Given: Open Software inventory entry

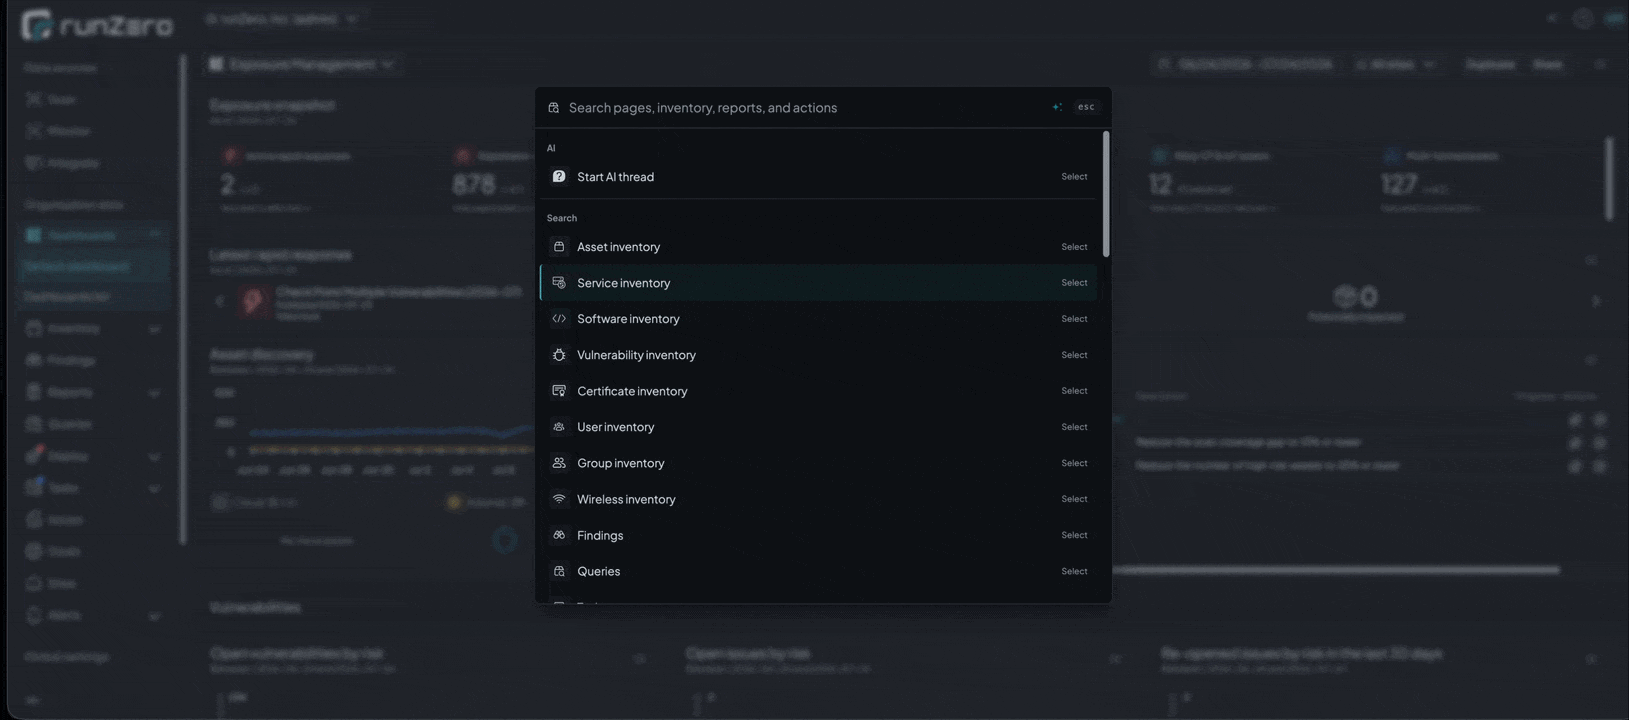Looking at the screenshot, I should coord(818,319).
